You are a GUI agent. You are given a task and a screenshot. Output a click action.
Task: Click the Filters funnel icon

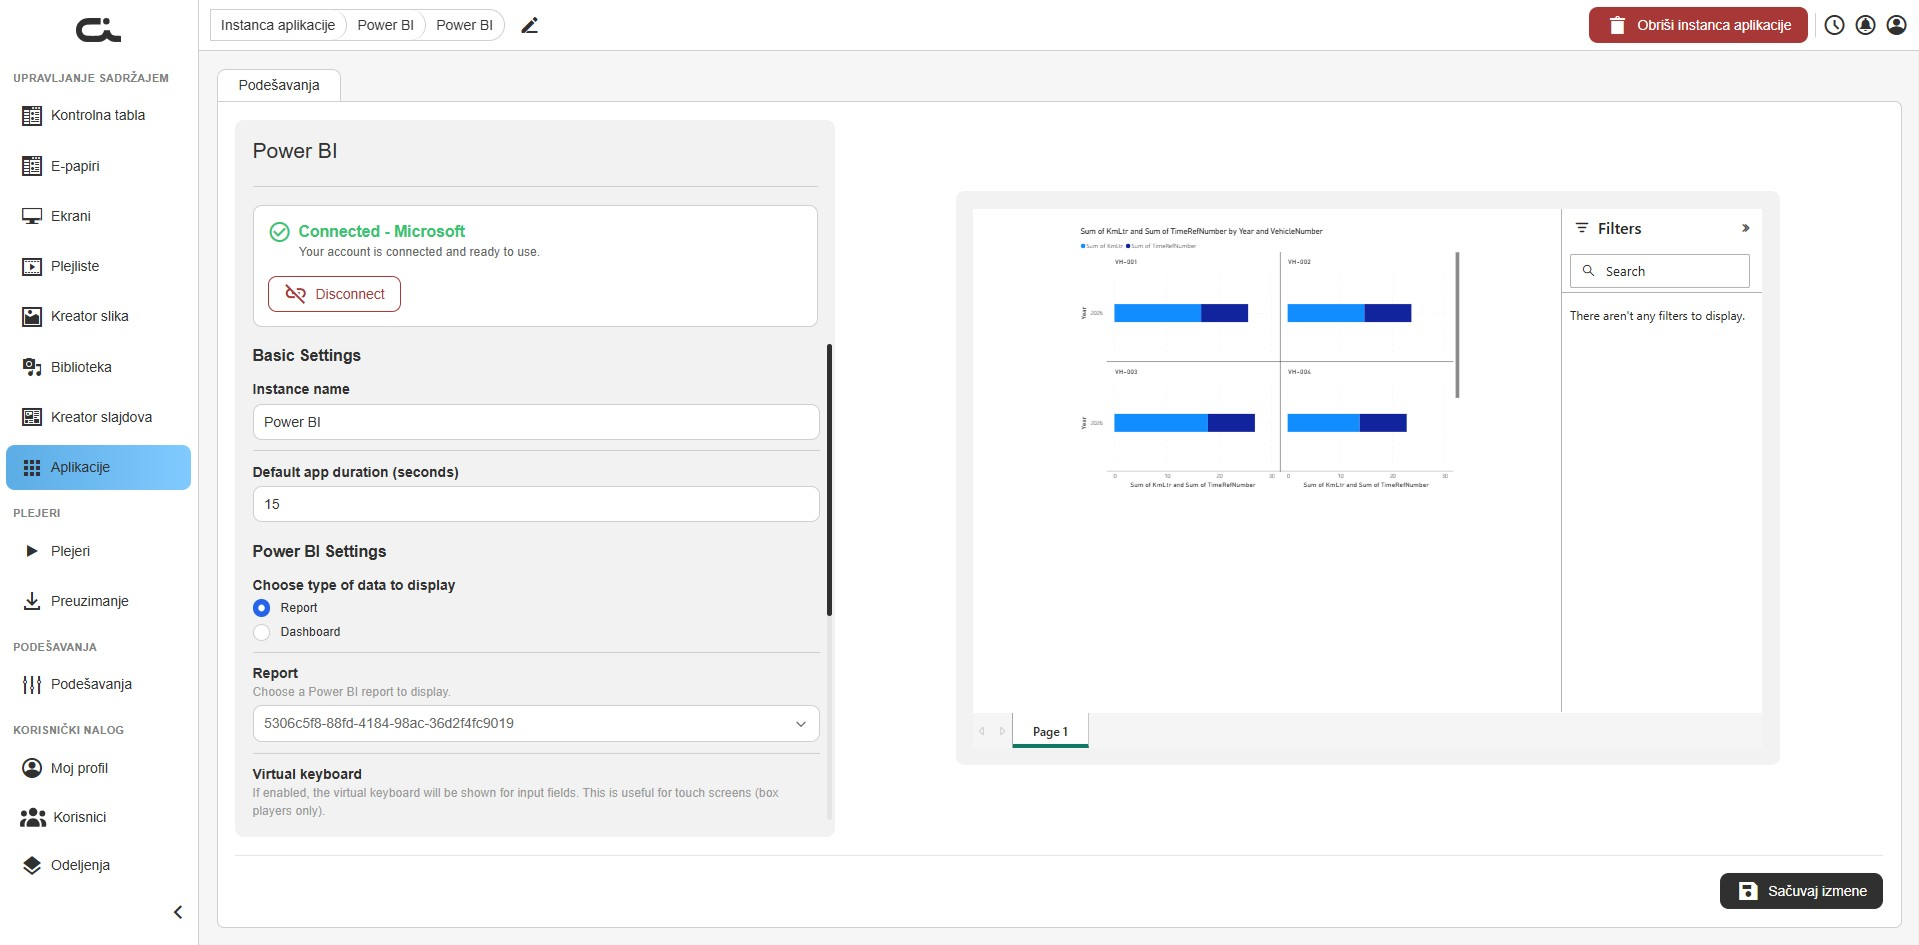pos(1582,228)
